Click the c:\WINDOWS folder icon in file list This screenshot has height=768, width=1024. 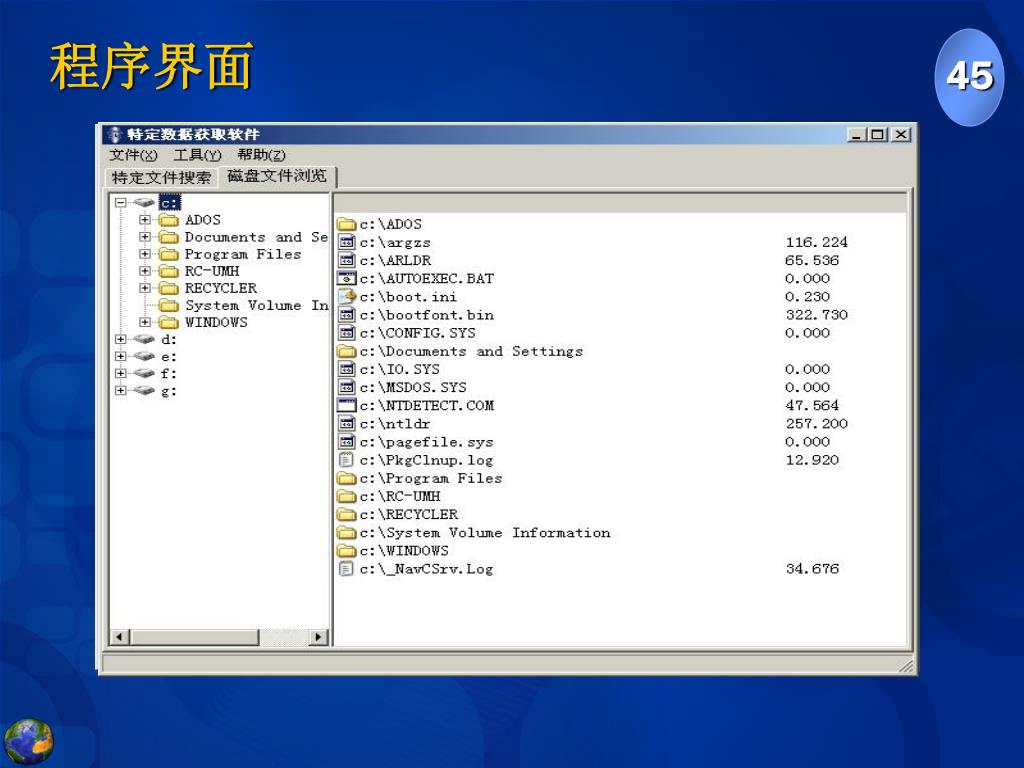click(x=347, y=551)
